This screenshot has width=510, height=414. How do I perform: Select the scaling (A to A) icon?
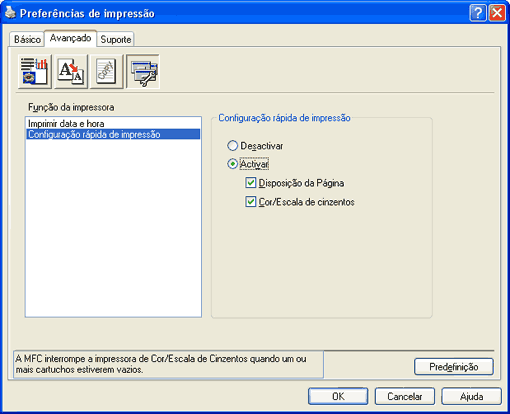(71, 71)
